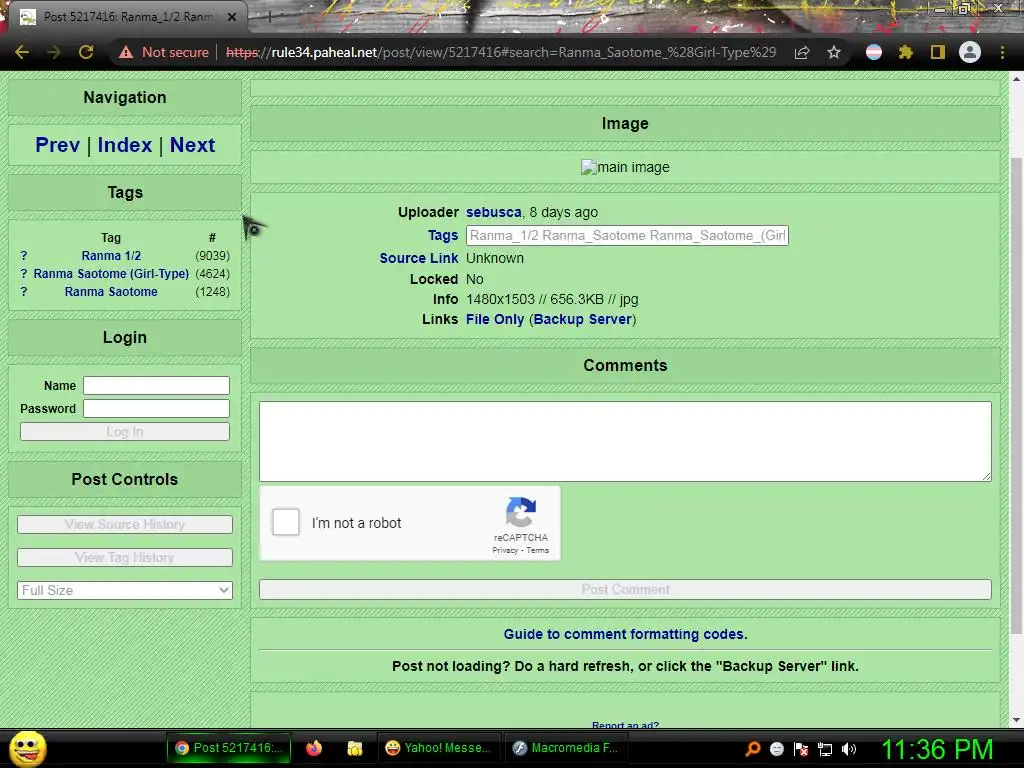Select the Post 5217416 browser tab
Viewport: 1024px width, 768px height.
click(x=127, y=17)
